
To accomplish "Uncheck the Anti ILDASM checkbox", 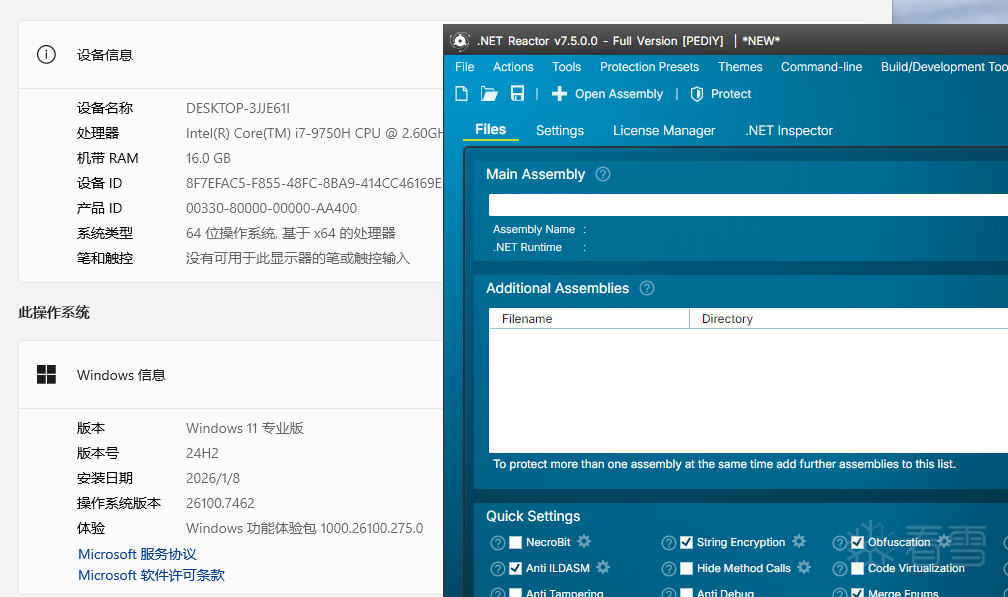I will [x=516, y=568].
